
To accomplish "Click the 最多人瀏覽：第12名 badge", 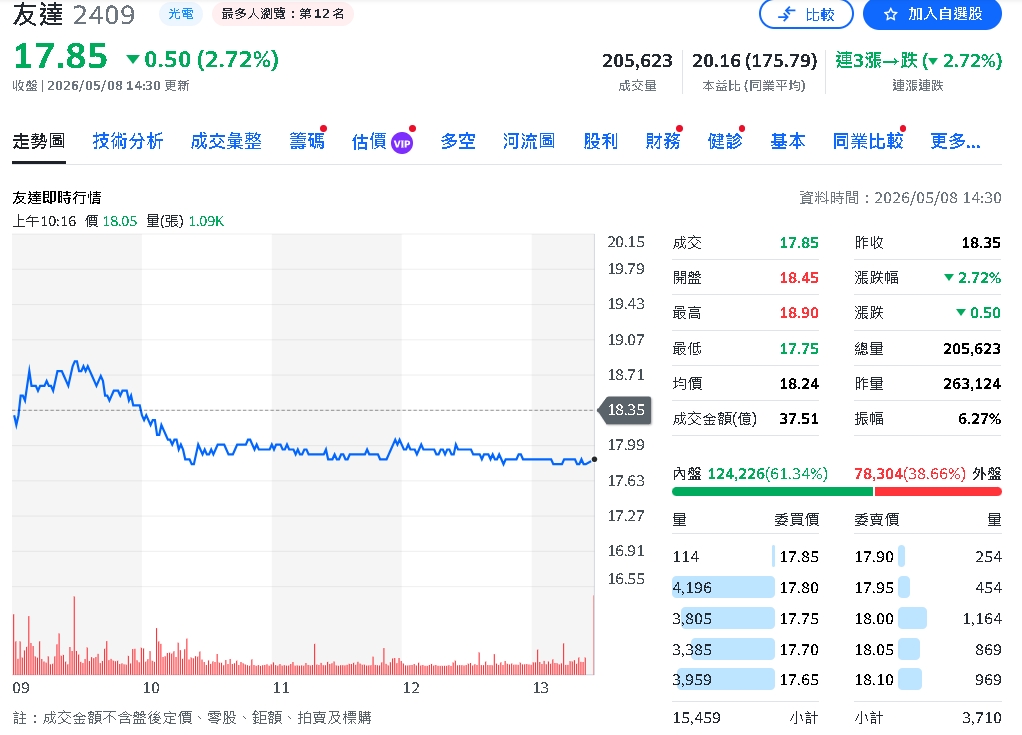I will 282,14.
